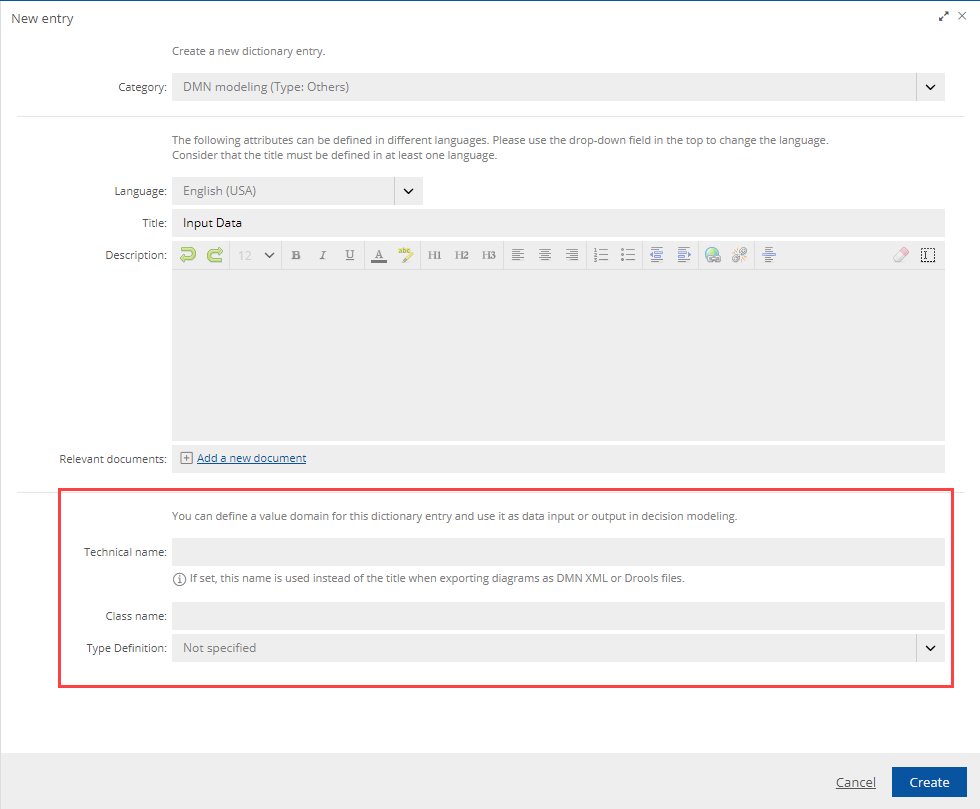Open the font color picker
The width and height of the screenshot is (980, 809).
(x=378, y=255)
